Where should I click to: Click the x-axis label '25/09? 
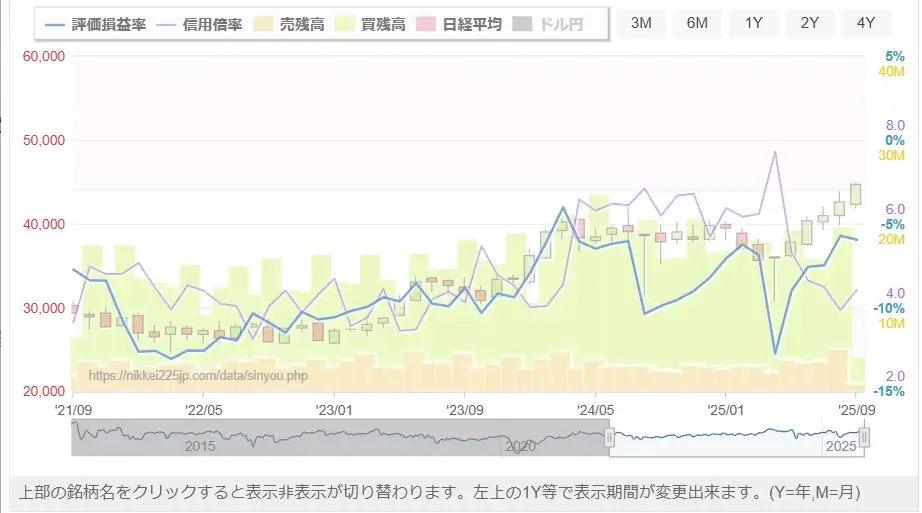tap(856, 410)
